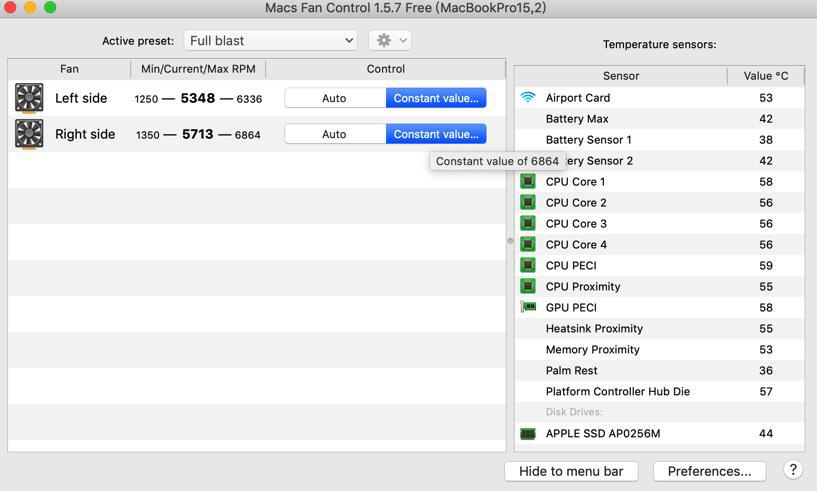Image resolution: width=817 pixels, height=491 pixels.
Task: Click the yellow minimize window button
Action: click(x=30, y=7)
